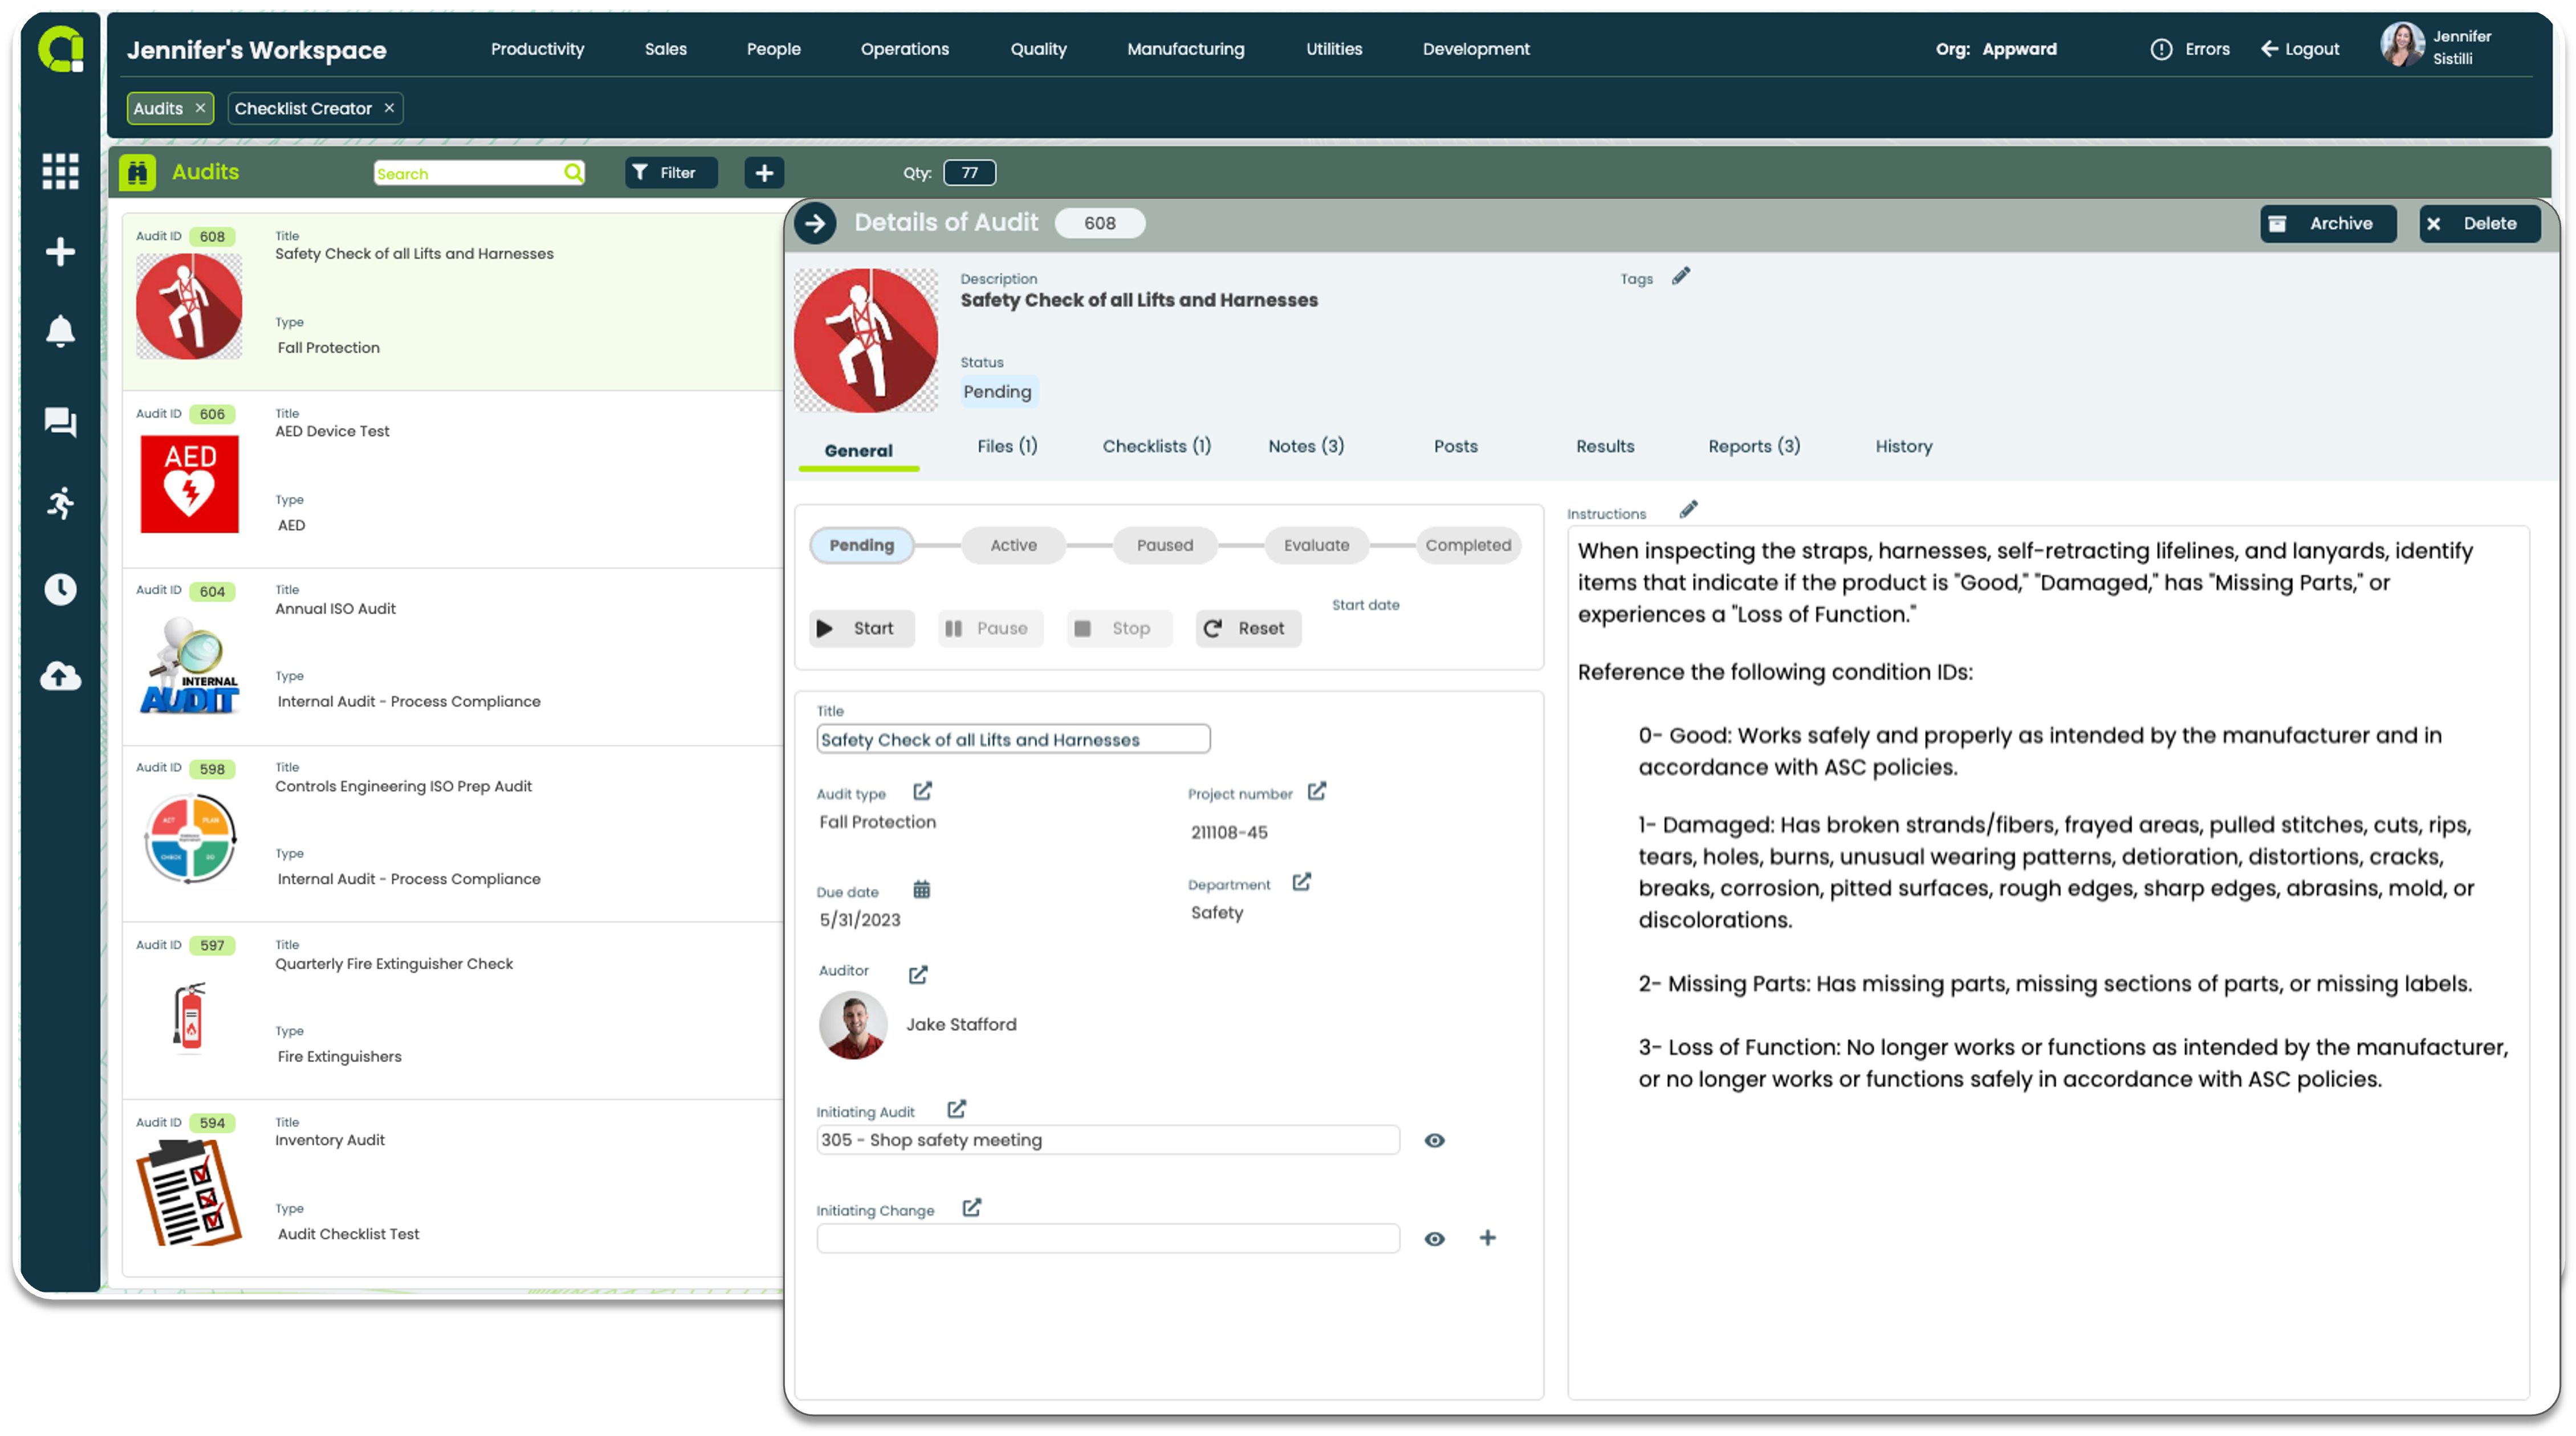This screenshot has width=2576, height=1436.
Task: Close the Audits tab chip
Action: pos(200,108)
